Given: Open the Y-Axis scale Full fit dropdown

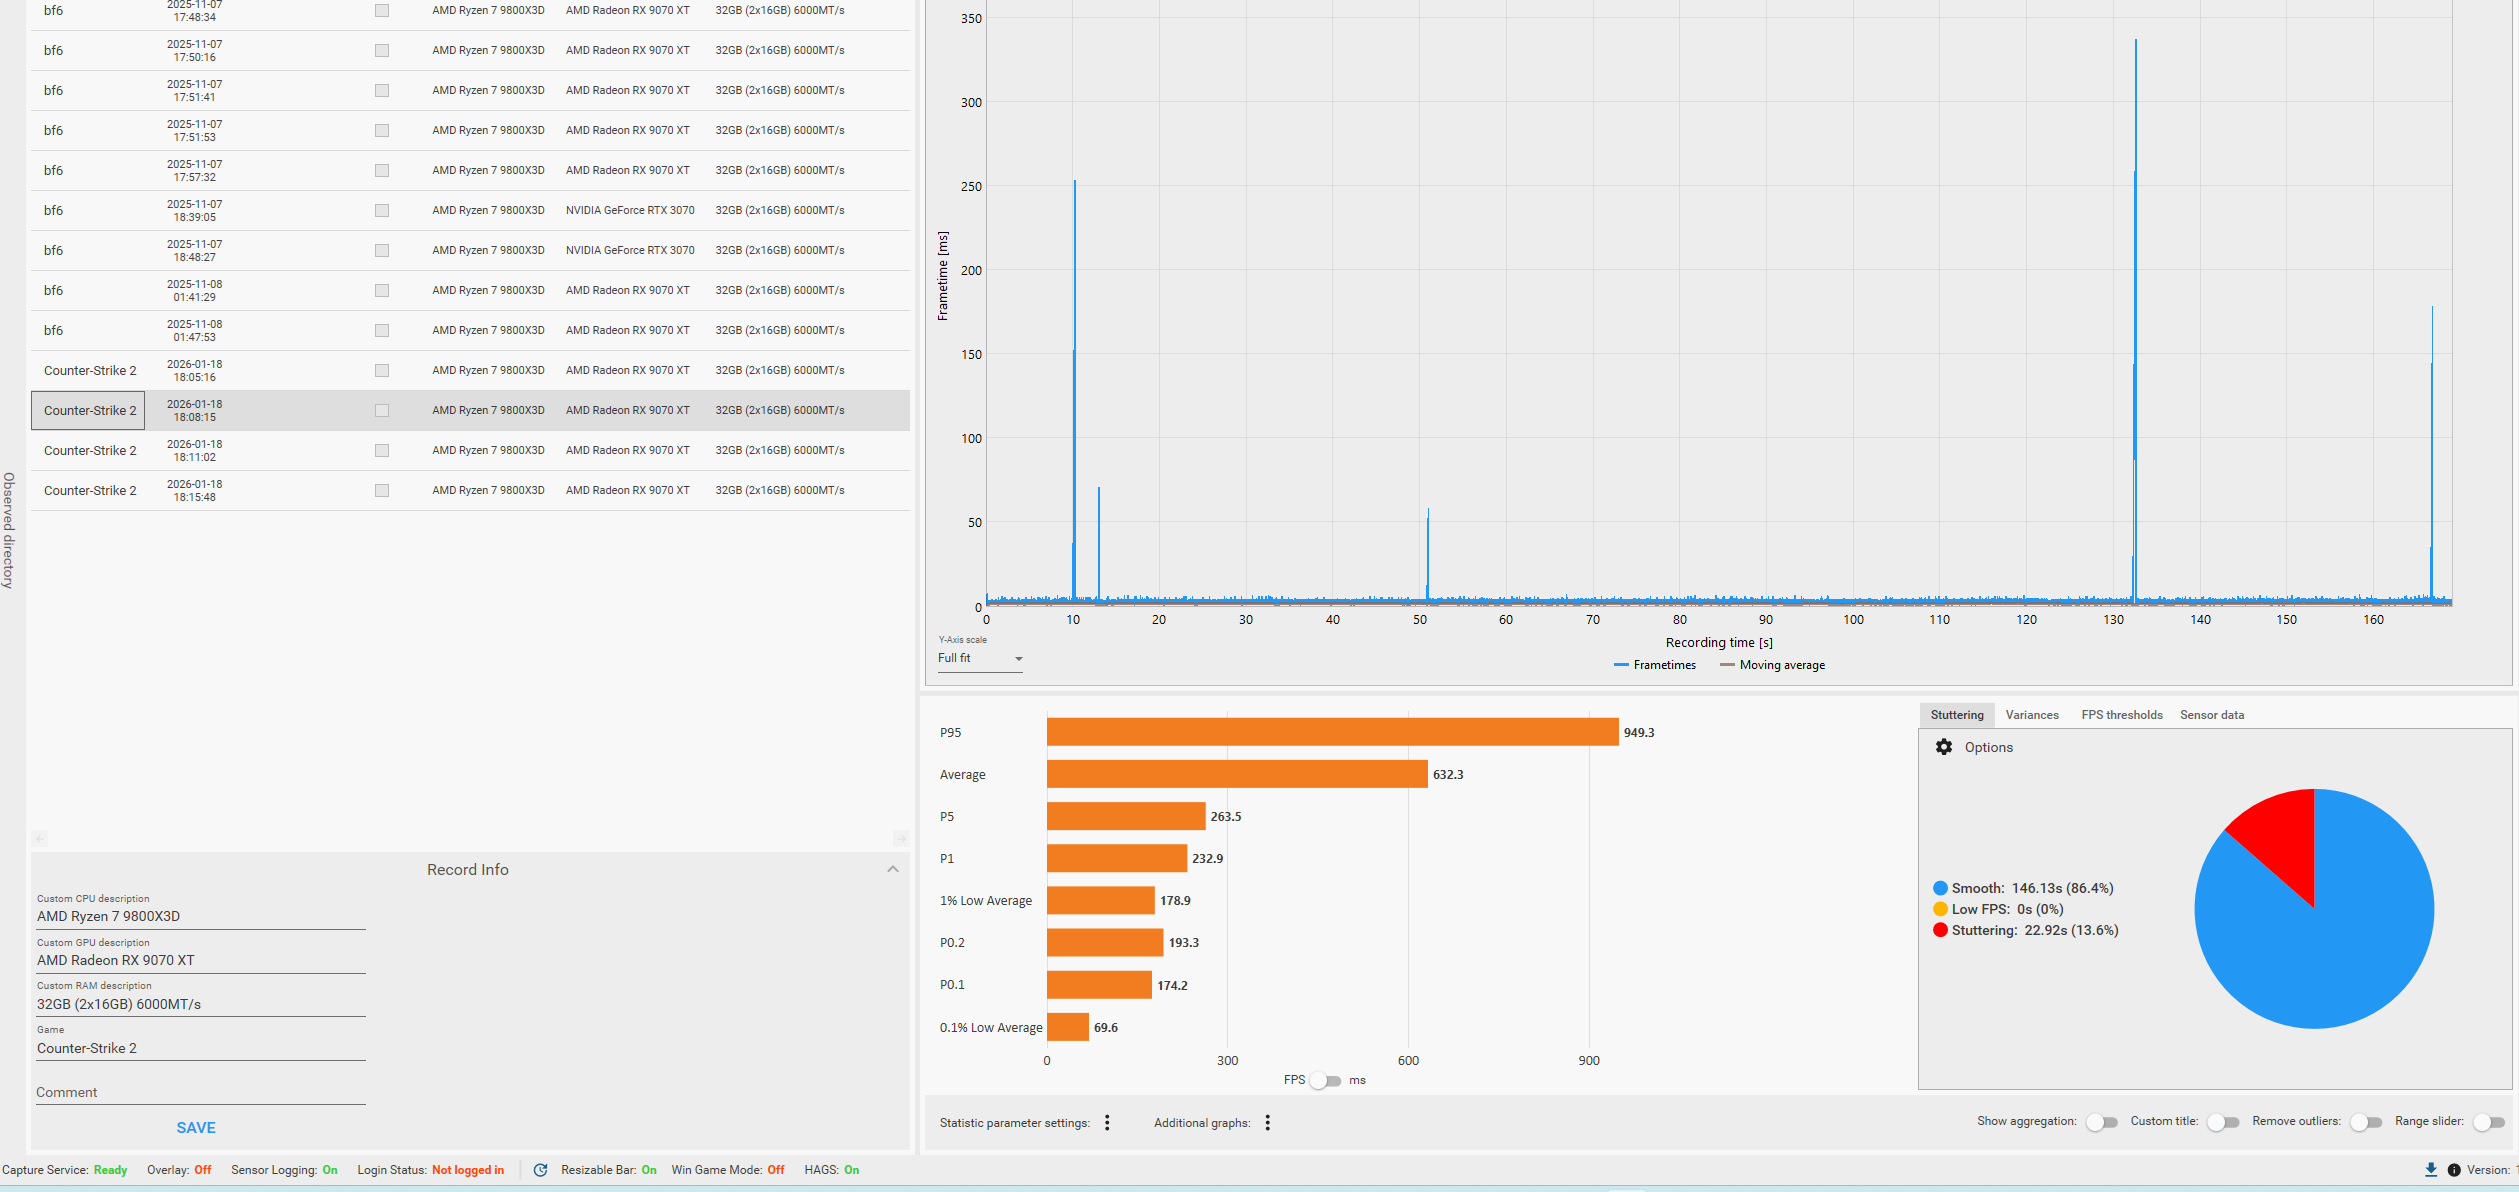Looking at the screenshot, I should click(980, 658).
